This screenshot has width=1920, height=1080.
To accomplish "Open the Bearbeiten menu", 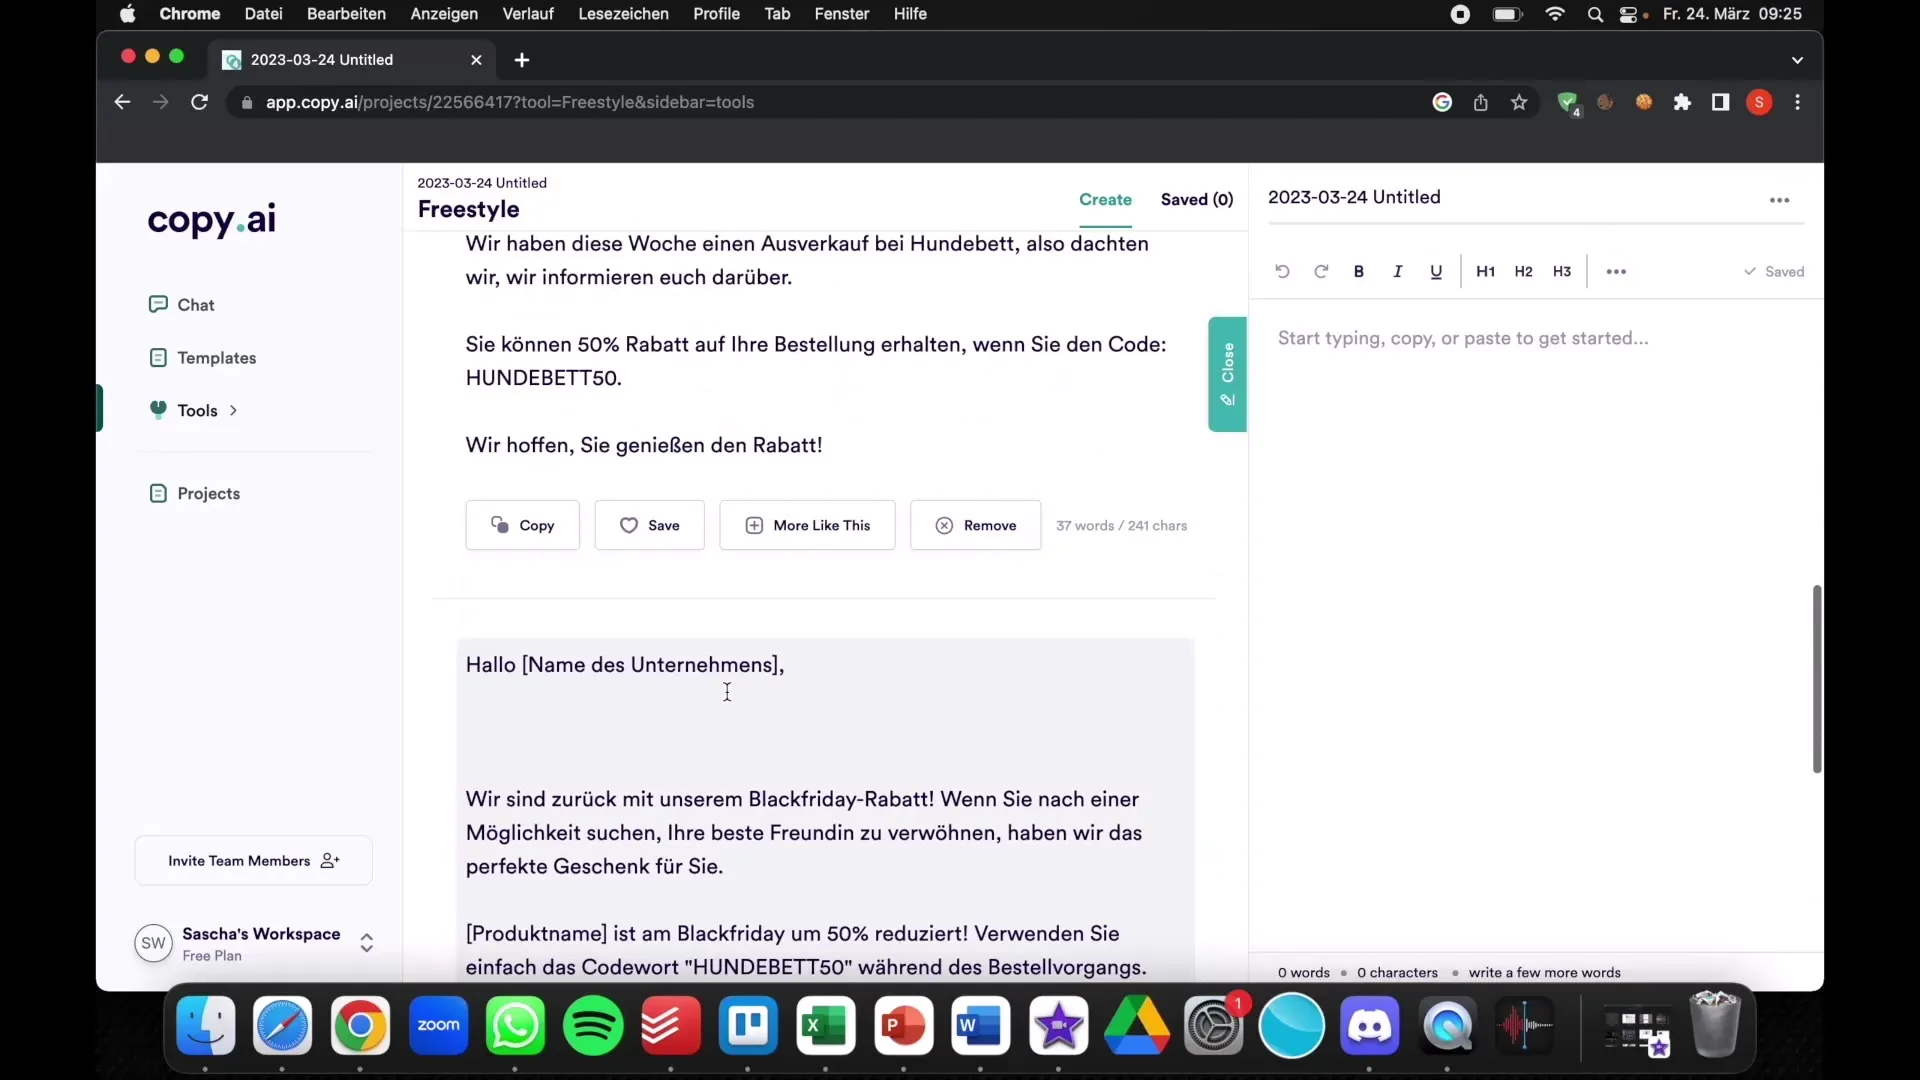I will [x=346, y=14].
